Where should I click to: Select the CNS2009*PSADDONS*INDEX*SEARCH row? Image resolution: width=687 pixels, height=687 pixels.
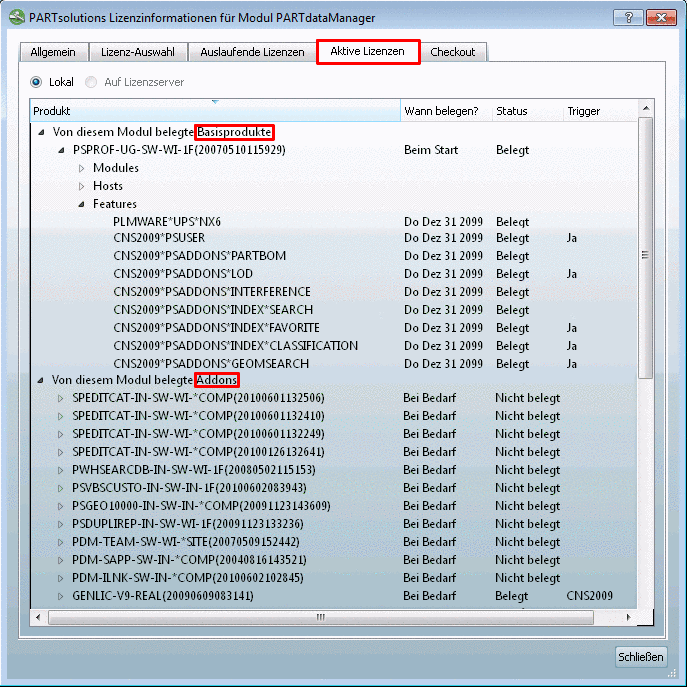tap(333, 310)
